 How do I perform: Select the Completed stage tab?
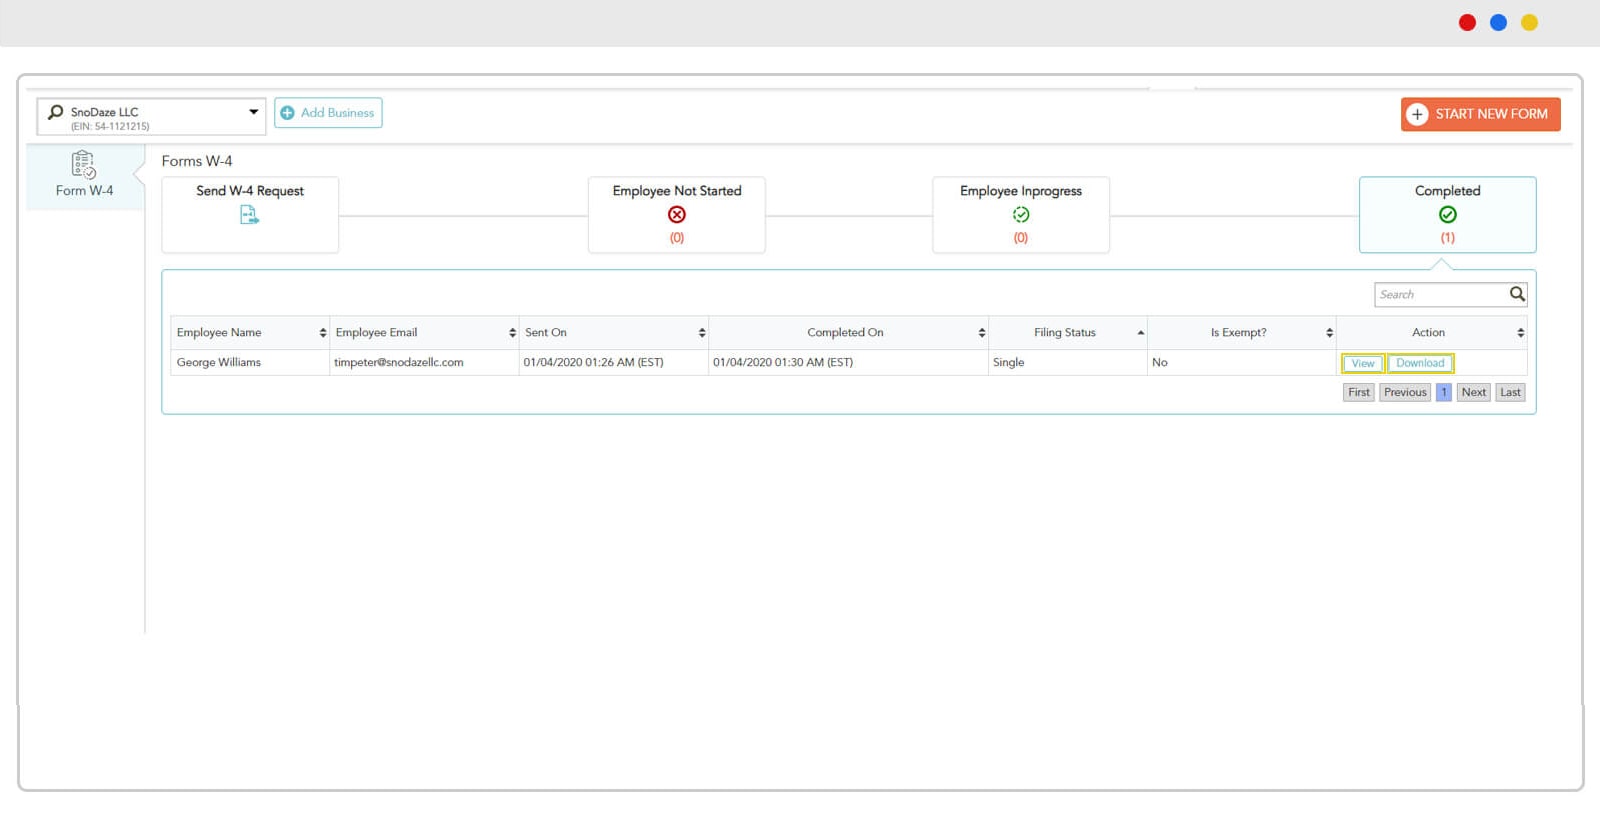1446,214
